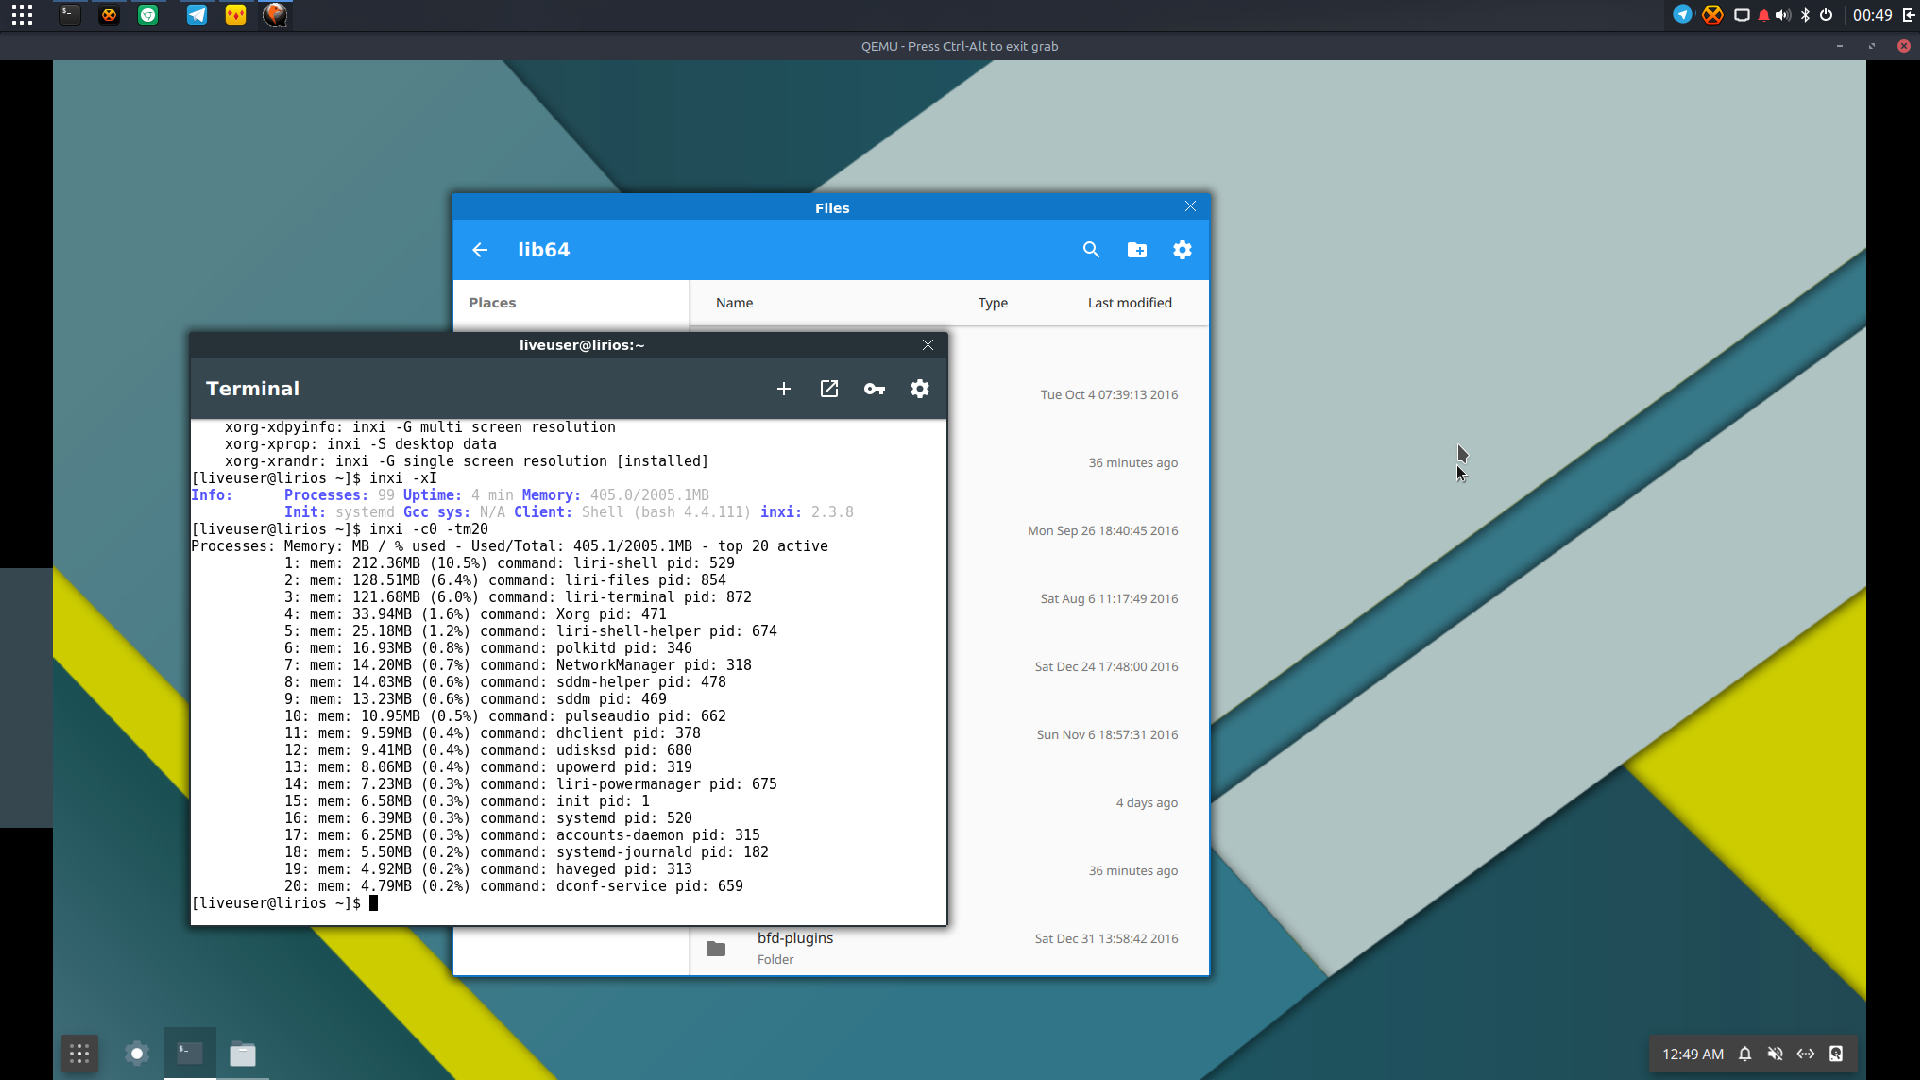The image size is (1920, 1080).
Task: Click '4 days ago' file entry
Action: click(x=1147, y=803)
